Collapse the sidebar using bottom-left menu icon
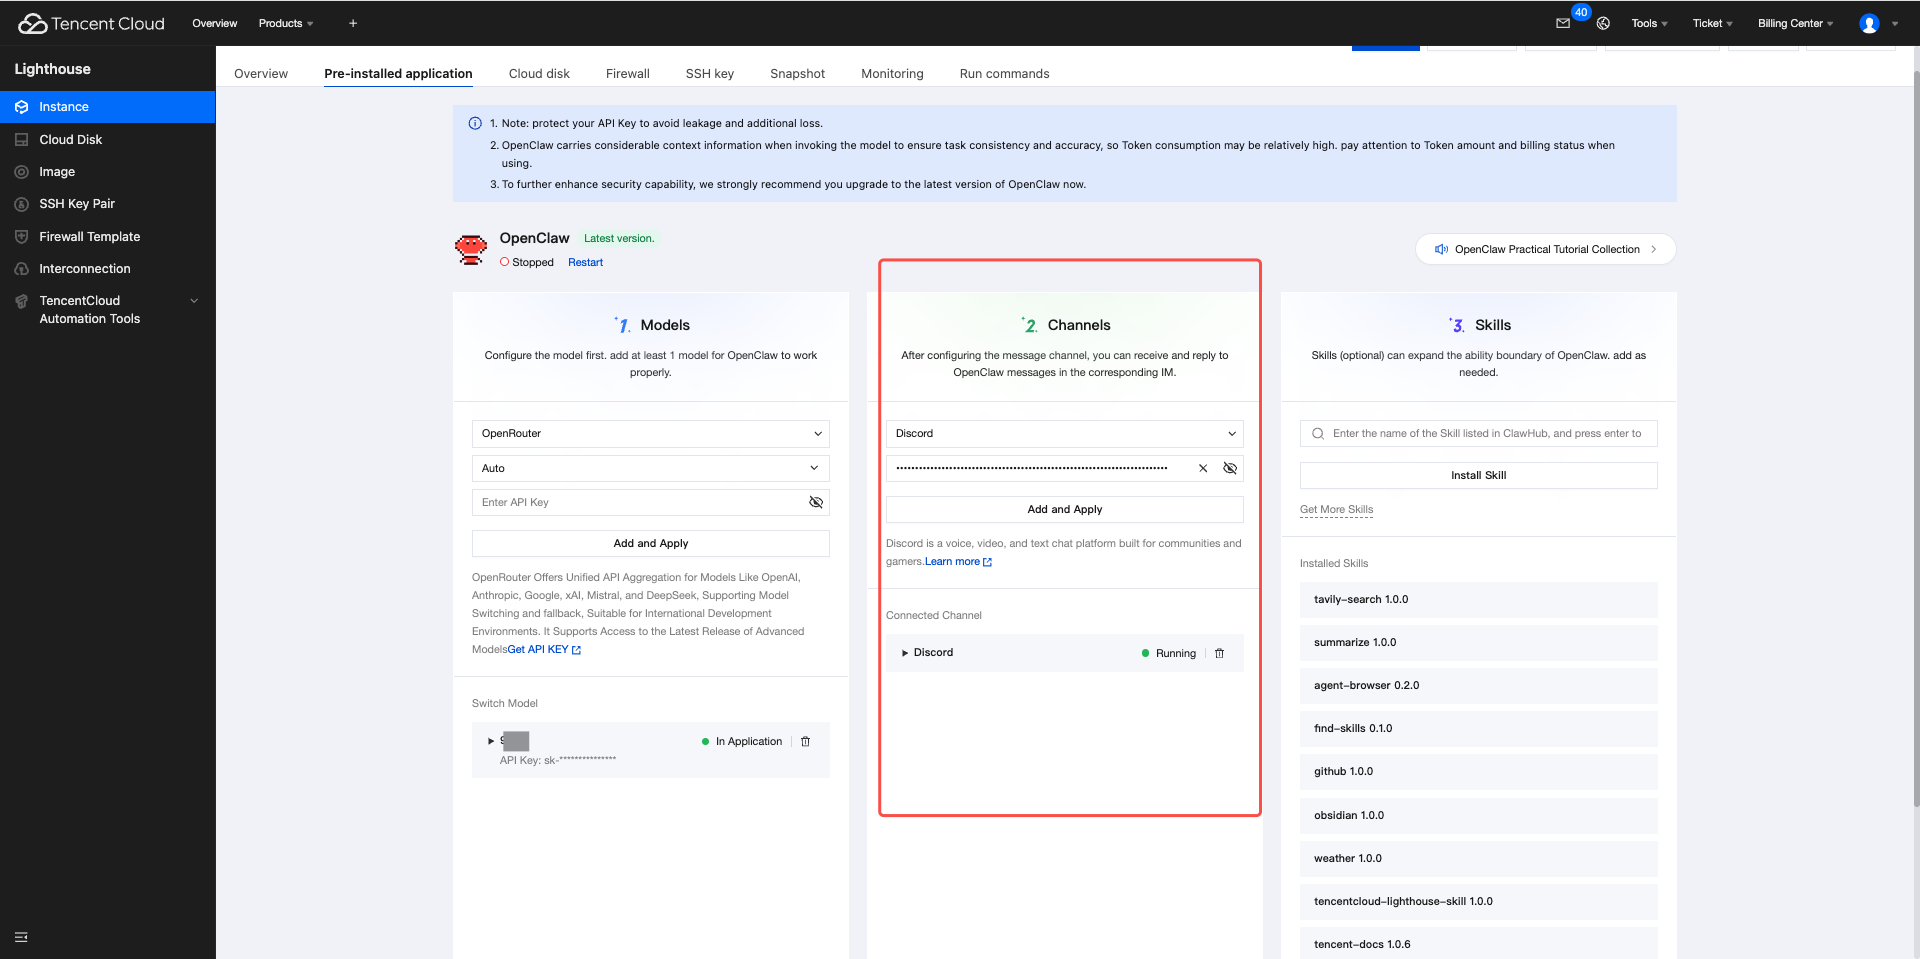This screenshot has height=959, width=1920. (21, 937)
